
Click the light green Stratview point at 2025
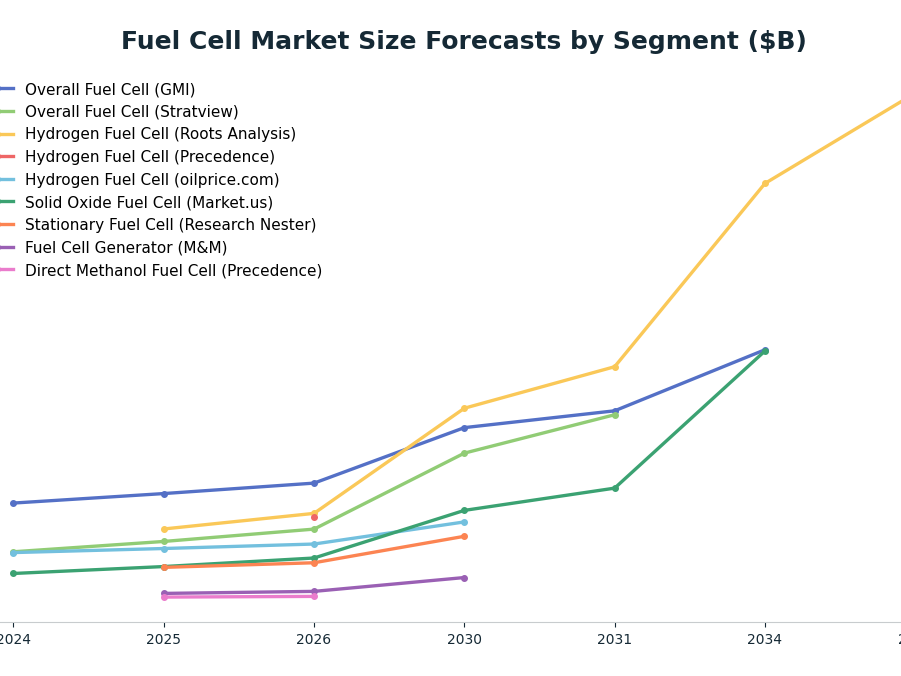pyautogui.click(x=164, y=541)
